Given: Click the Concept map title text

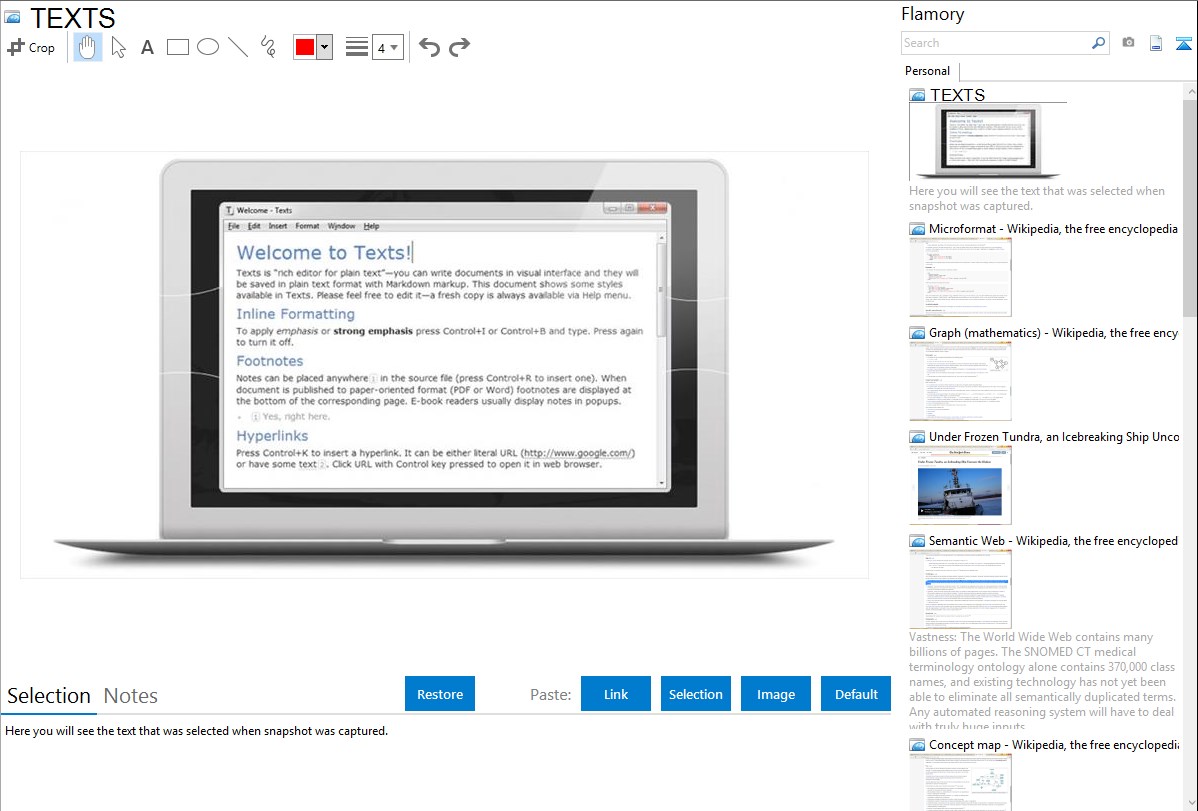Looking at the screenshot, I should (x=1054, y=744).
